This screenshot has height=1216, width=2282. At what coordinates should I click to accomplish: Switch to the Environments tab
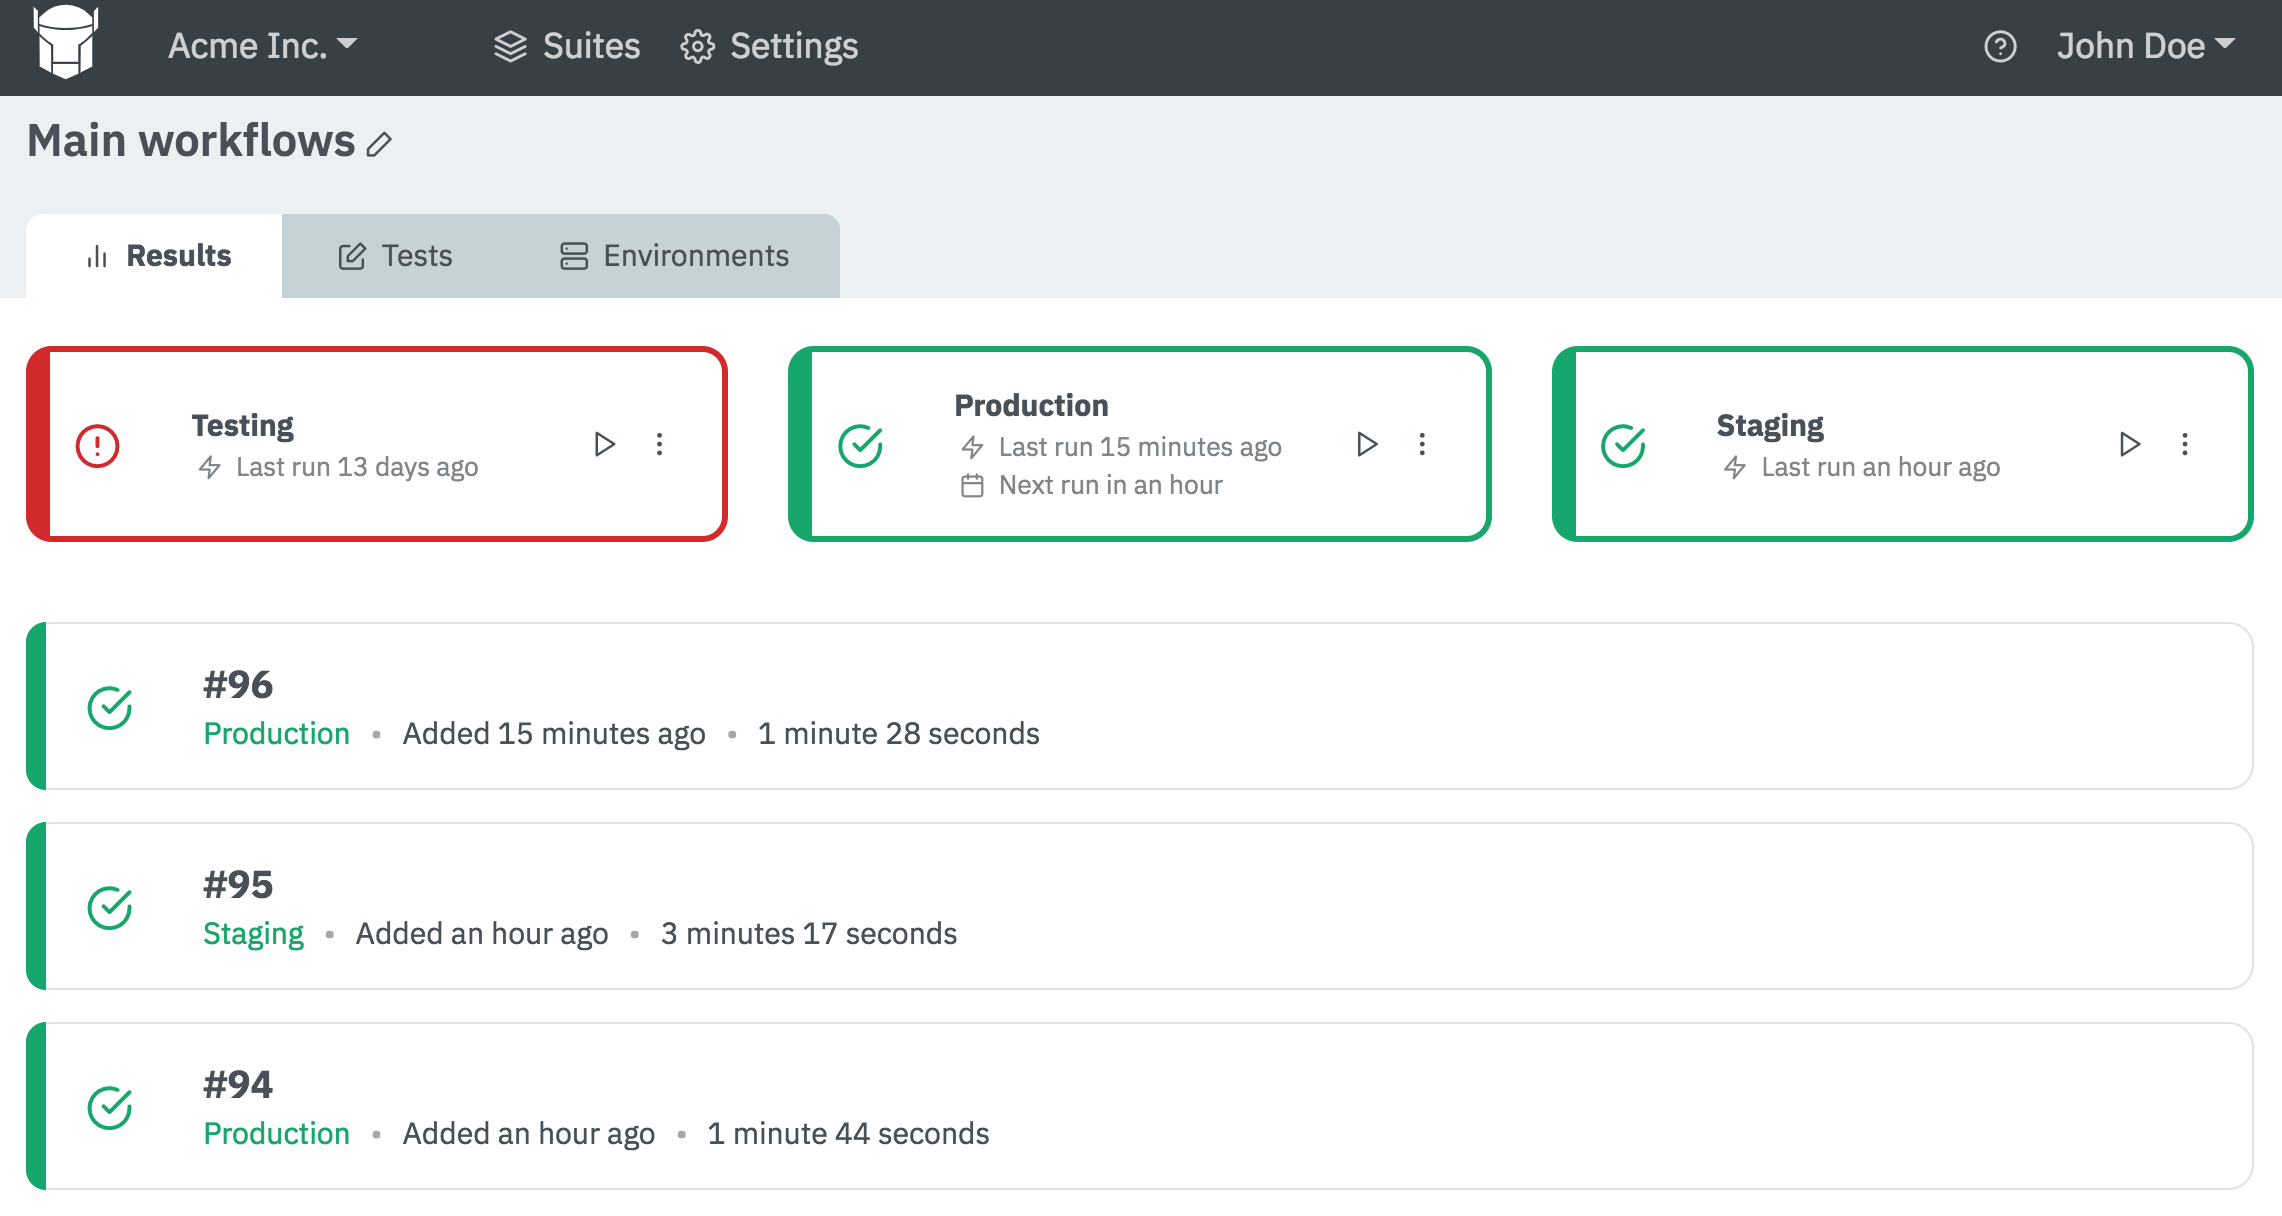tap(674, 256)
